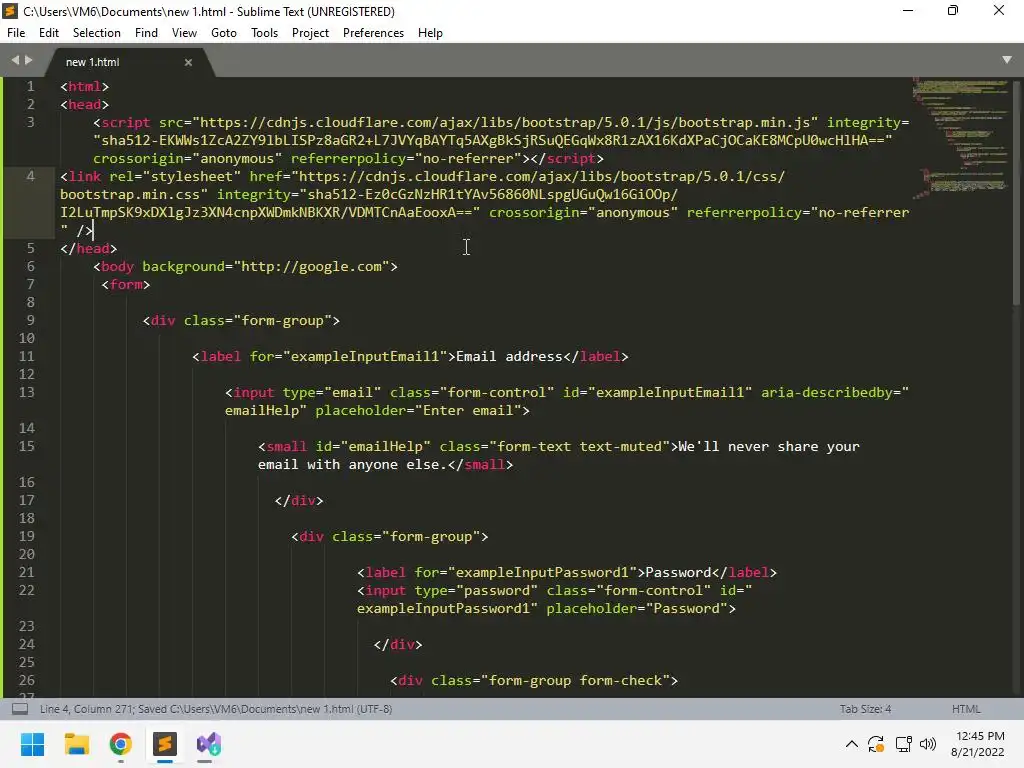Click line number 13 in gutter
1024x768 pixels.
click(x=26, y=392)
